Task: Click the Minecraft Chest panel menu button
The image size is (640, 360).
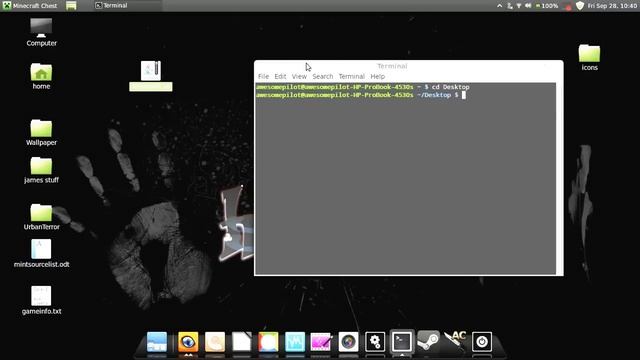Action: (x=30, y=6)
